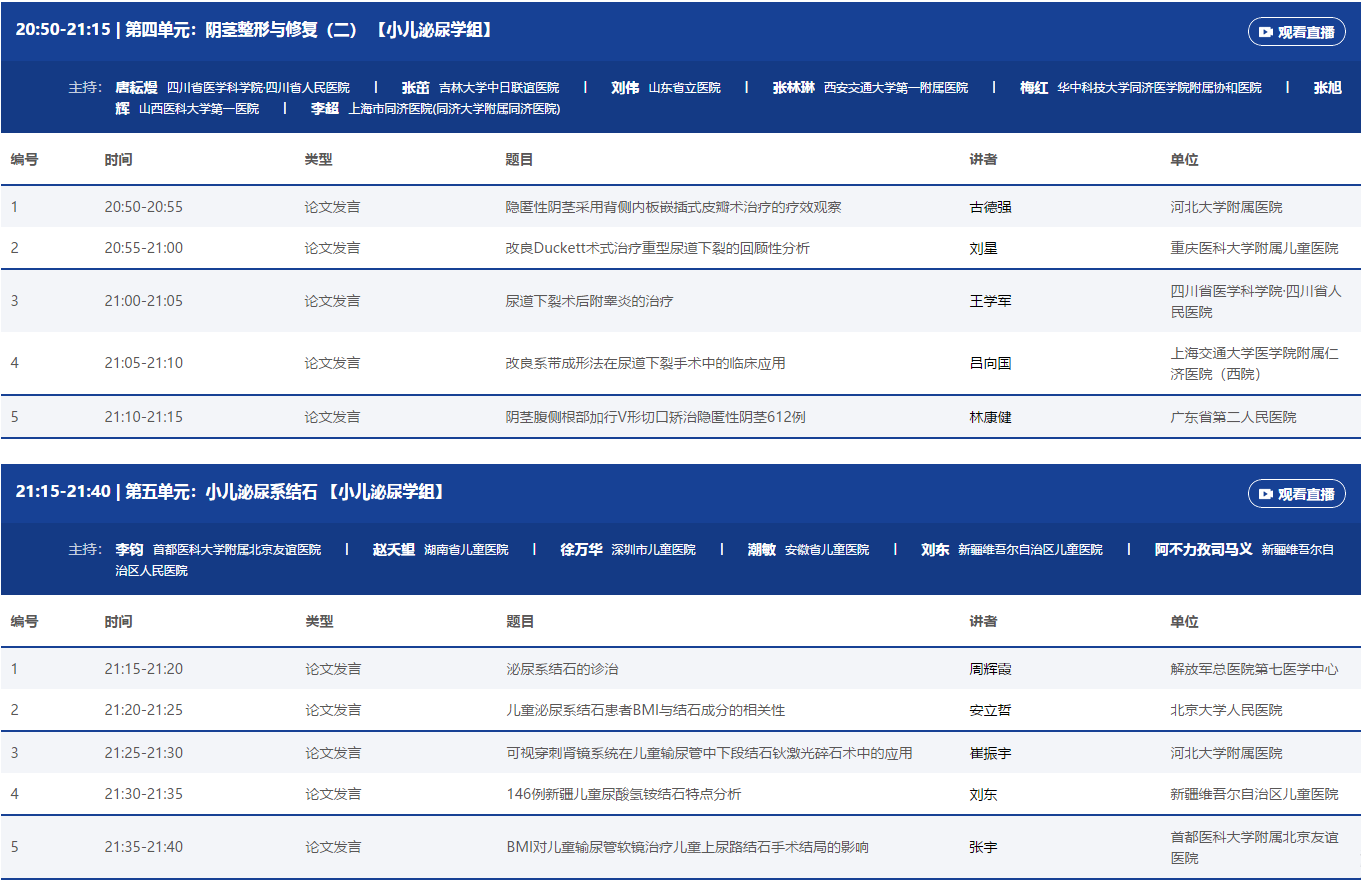The image size is (1361, 880).
Task: Open the talk 尿道下裂术后附睾炎的治疗
Action: 589,301
